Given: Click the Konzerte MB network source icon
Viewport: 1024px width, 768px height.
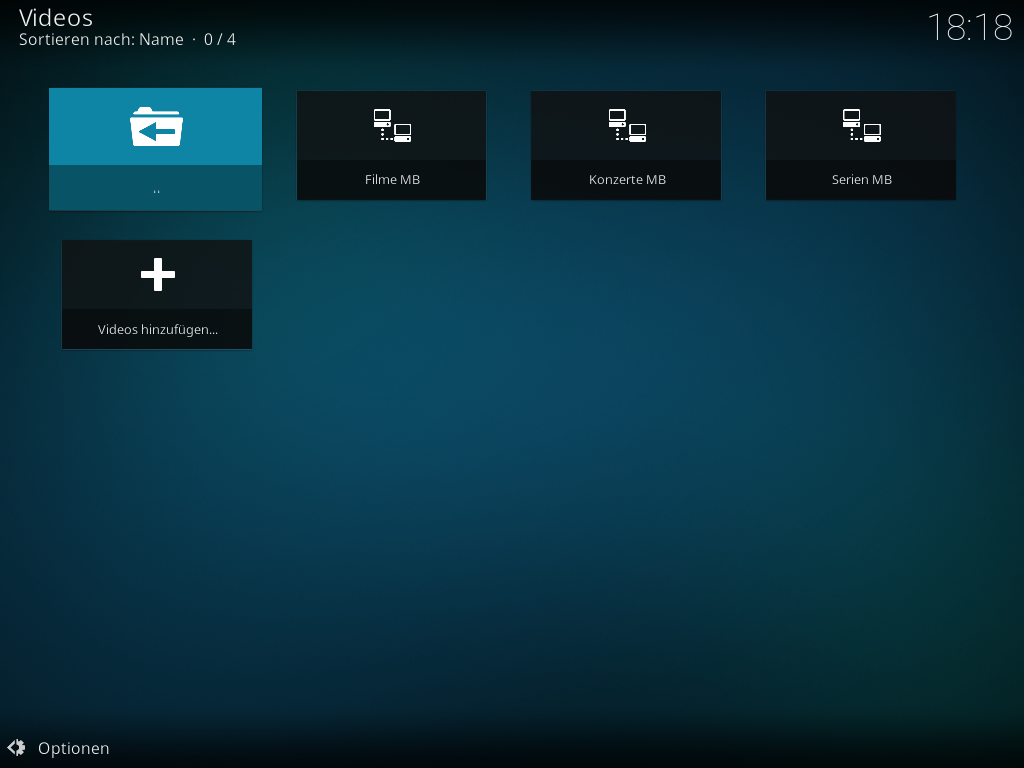Looking at the screenshot, I should click(x=627, y=125).
